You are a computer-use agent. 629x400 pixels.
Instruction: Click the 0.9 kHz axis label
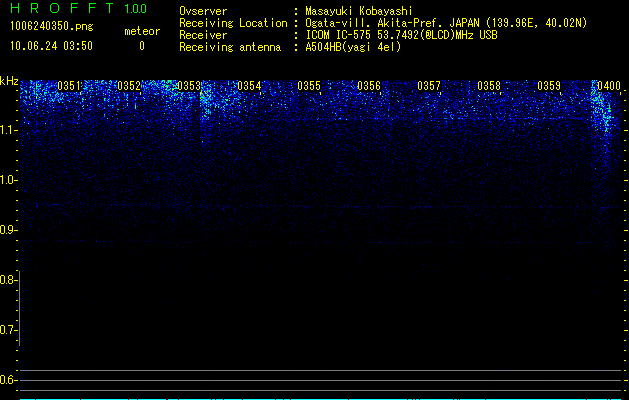(8, 230)
